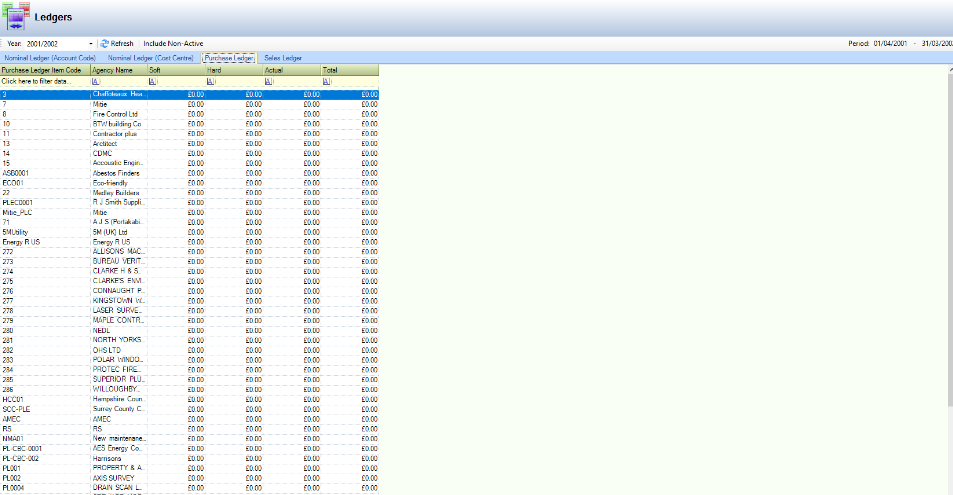953x495 pixels.
Task: Click the Refresh icon in the toolbar
Action: click(x=104, y=44)
